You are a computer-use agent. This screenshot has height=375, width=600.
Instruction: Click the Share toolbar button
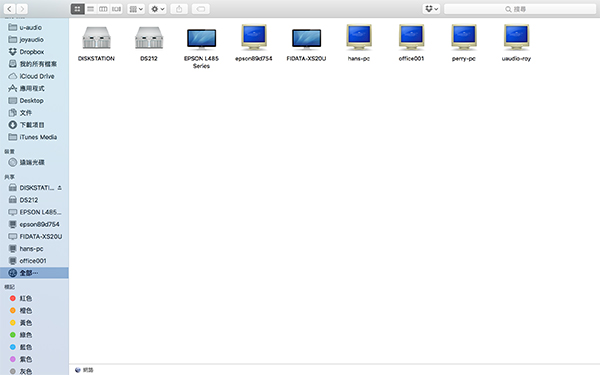coord(179,9)
